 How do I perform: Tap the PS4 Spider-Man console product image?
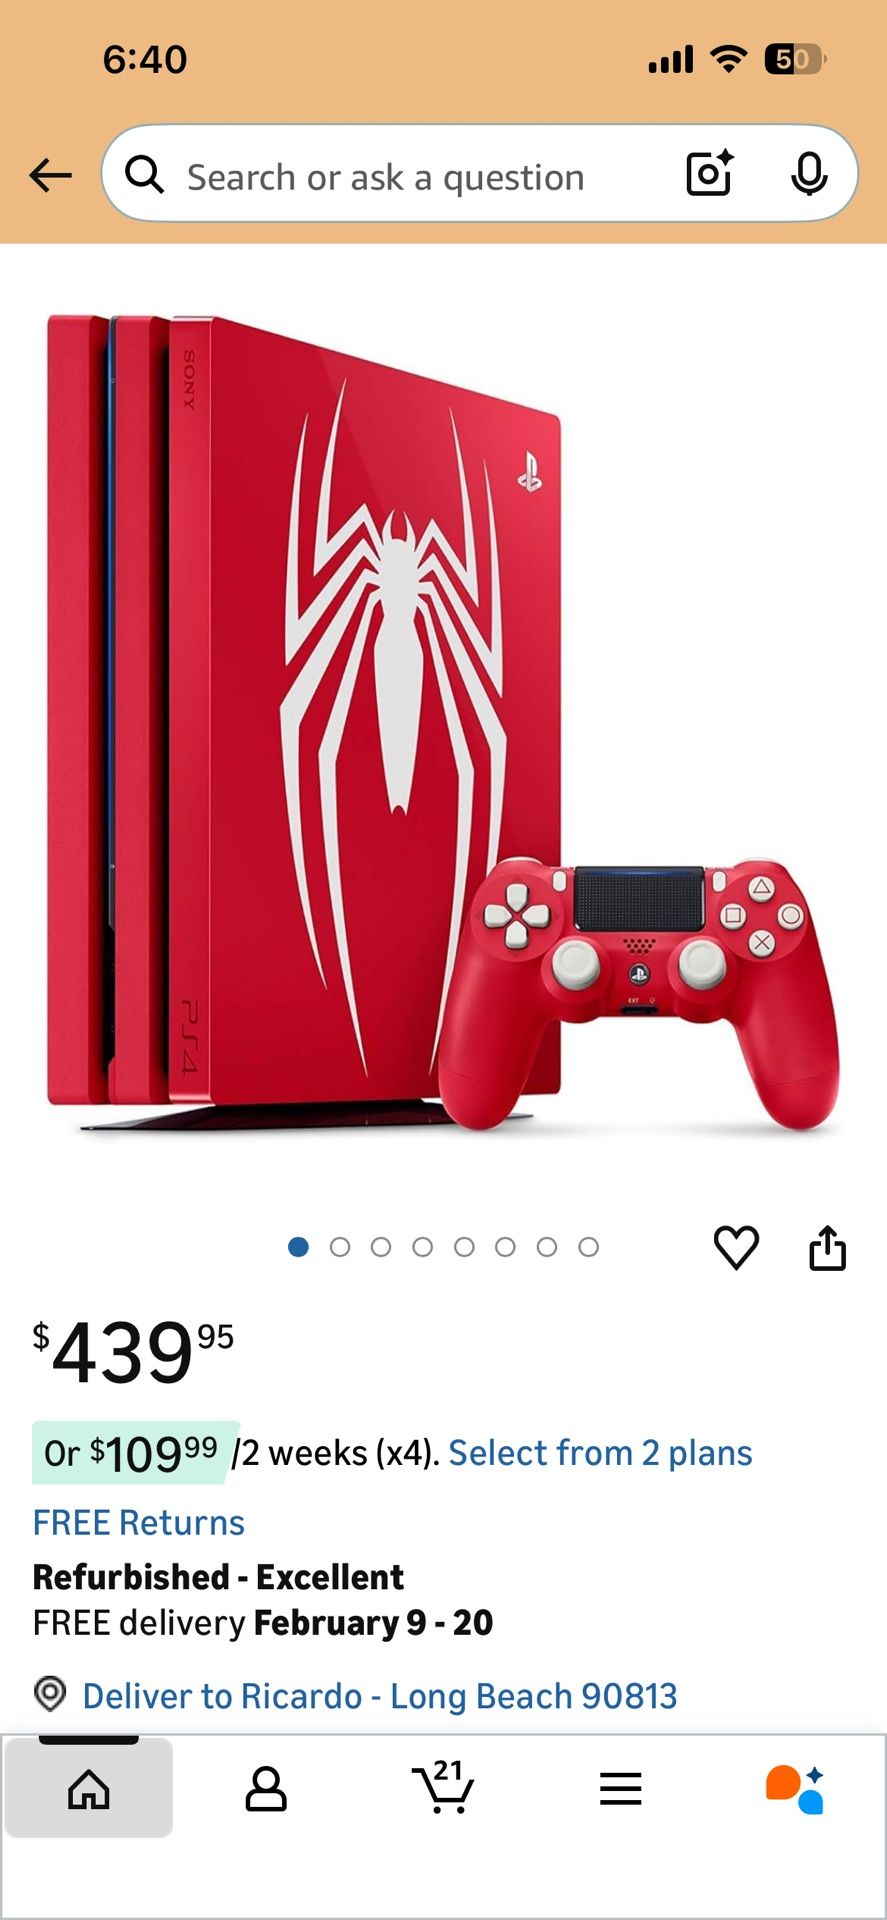coord(443,724)
